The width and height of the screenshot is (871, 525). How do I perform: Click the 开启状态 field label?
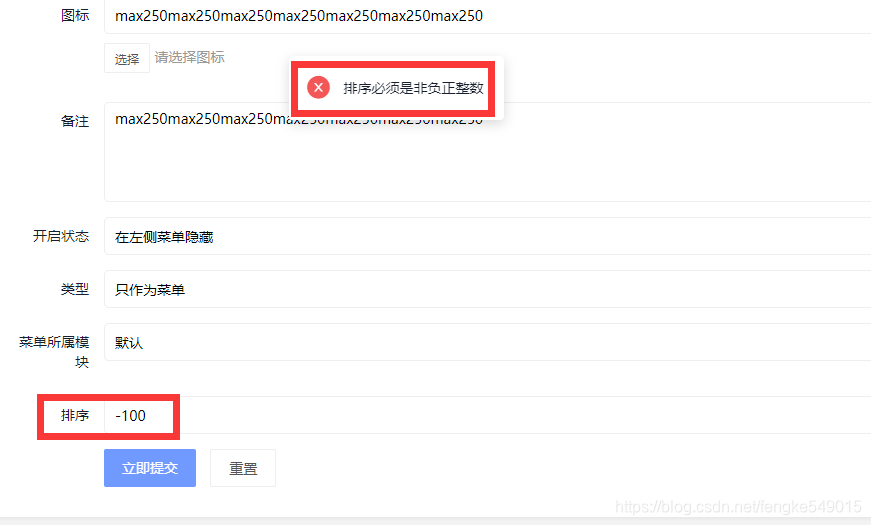coord(61,236)
